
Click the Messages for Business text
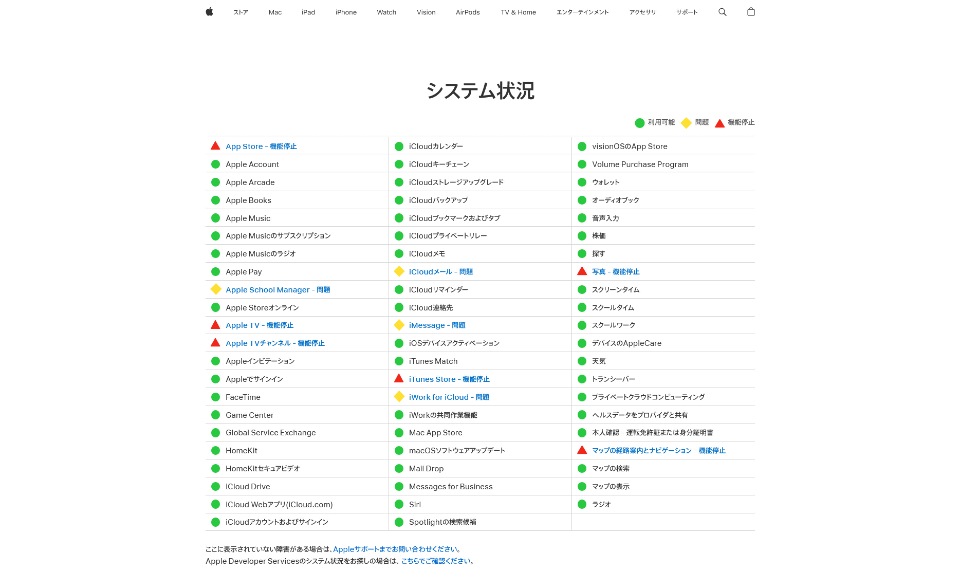451,487
